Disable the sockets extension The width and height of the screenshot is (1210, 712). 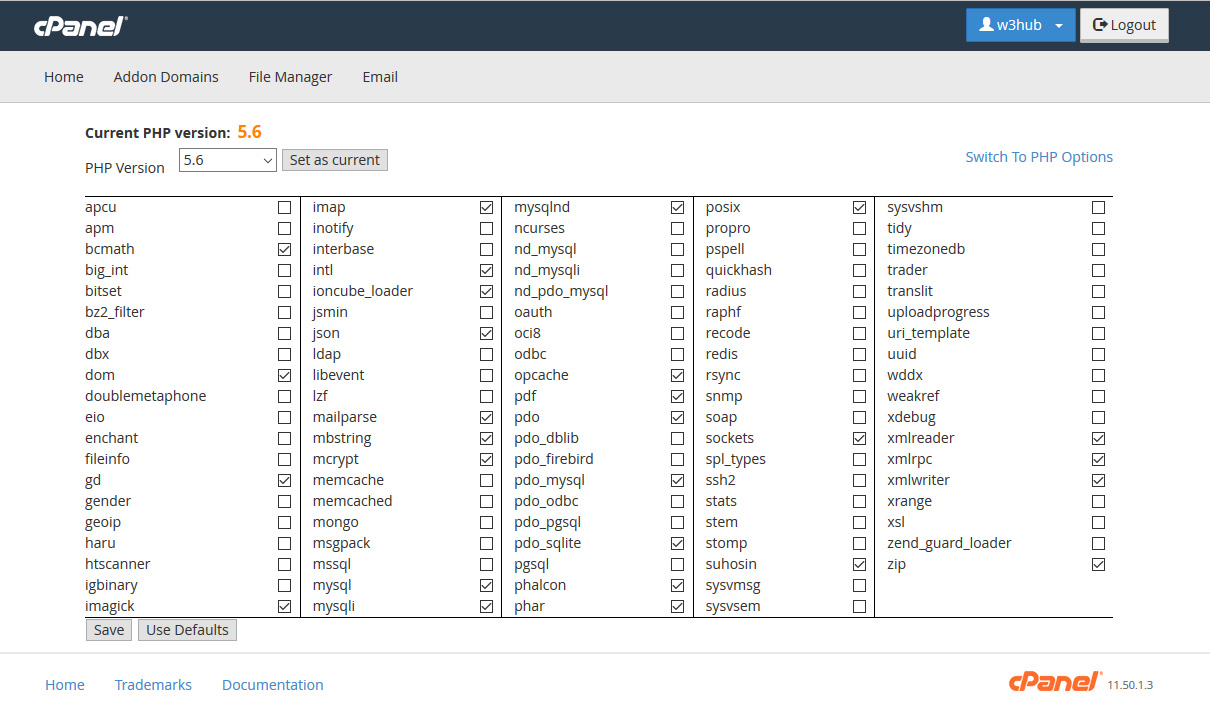(860, 438)
